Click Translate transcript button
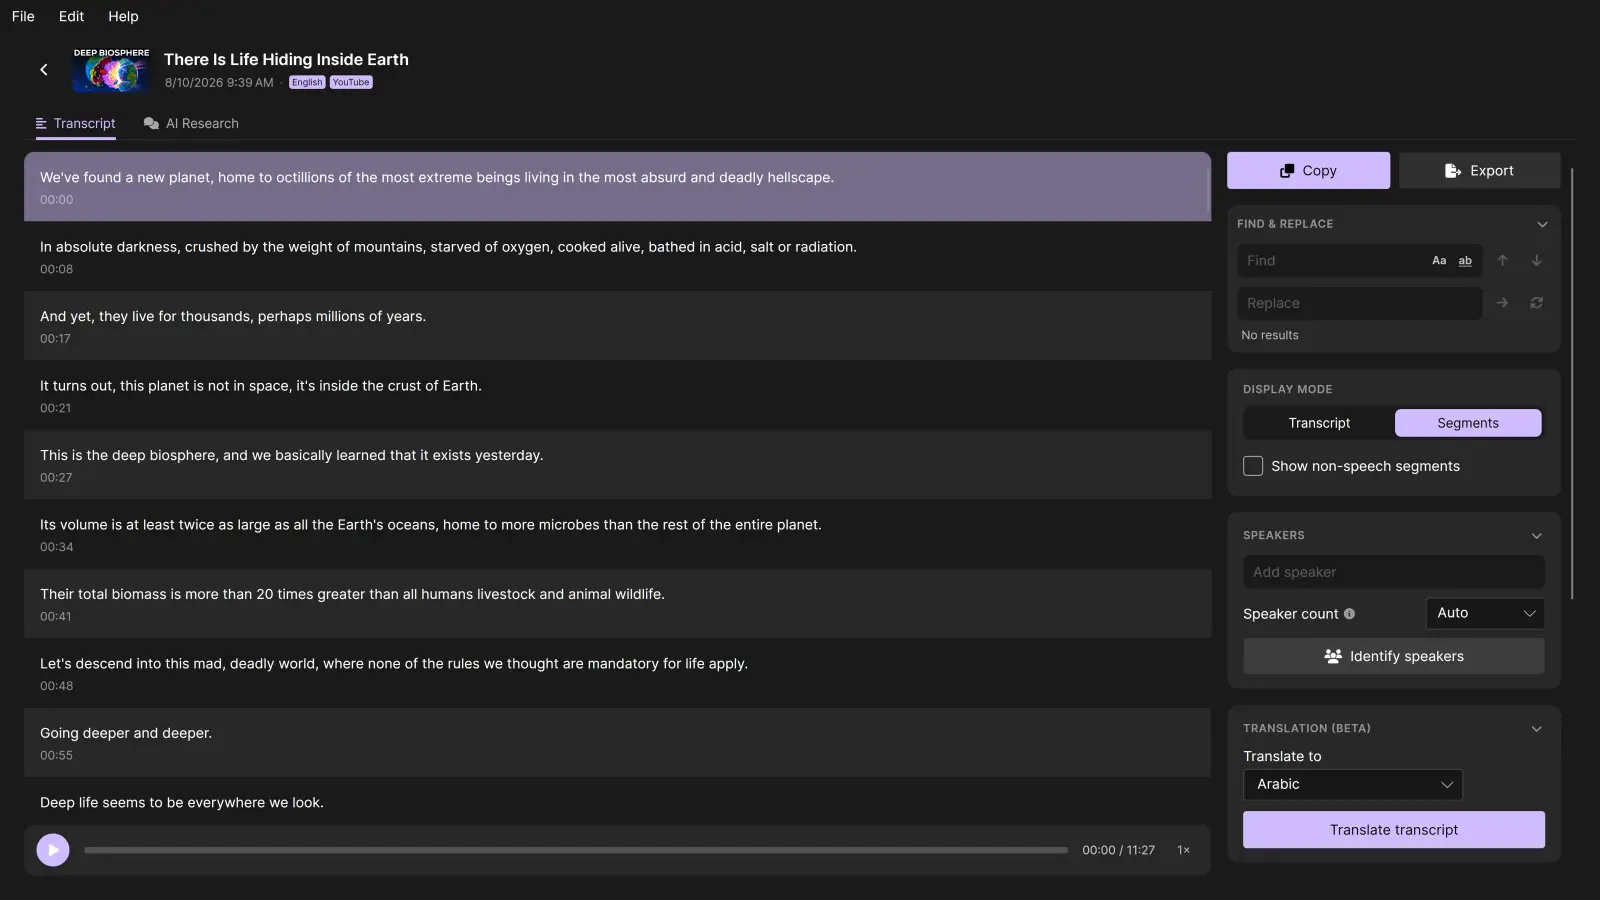 pos(1394,830)
